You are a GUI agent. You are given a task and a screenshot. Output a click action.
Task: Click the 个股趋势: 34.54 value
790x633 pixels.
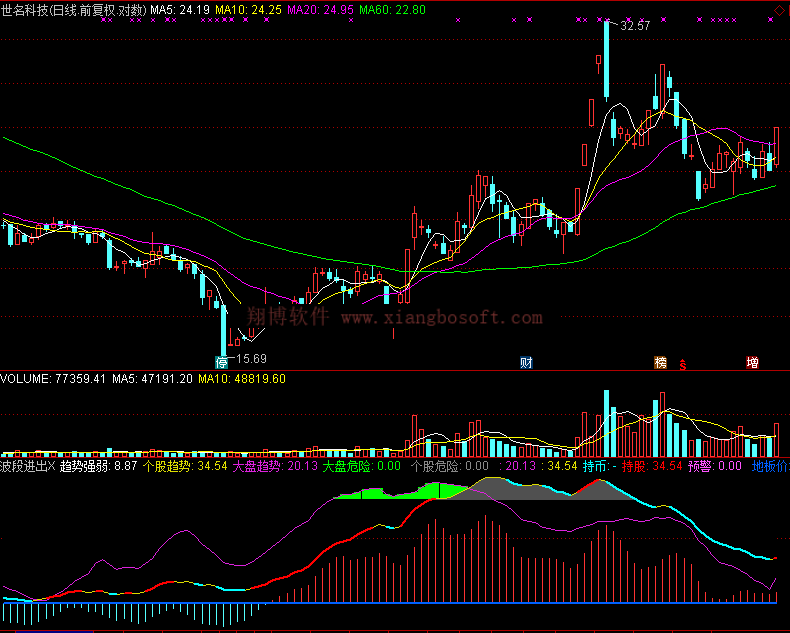pos(185,466)
